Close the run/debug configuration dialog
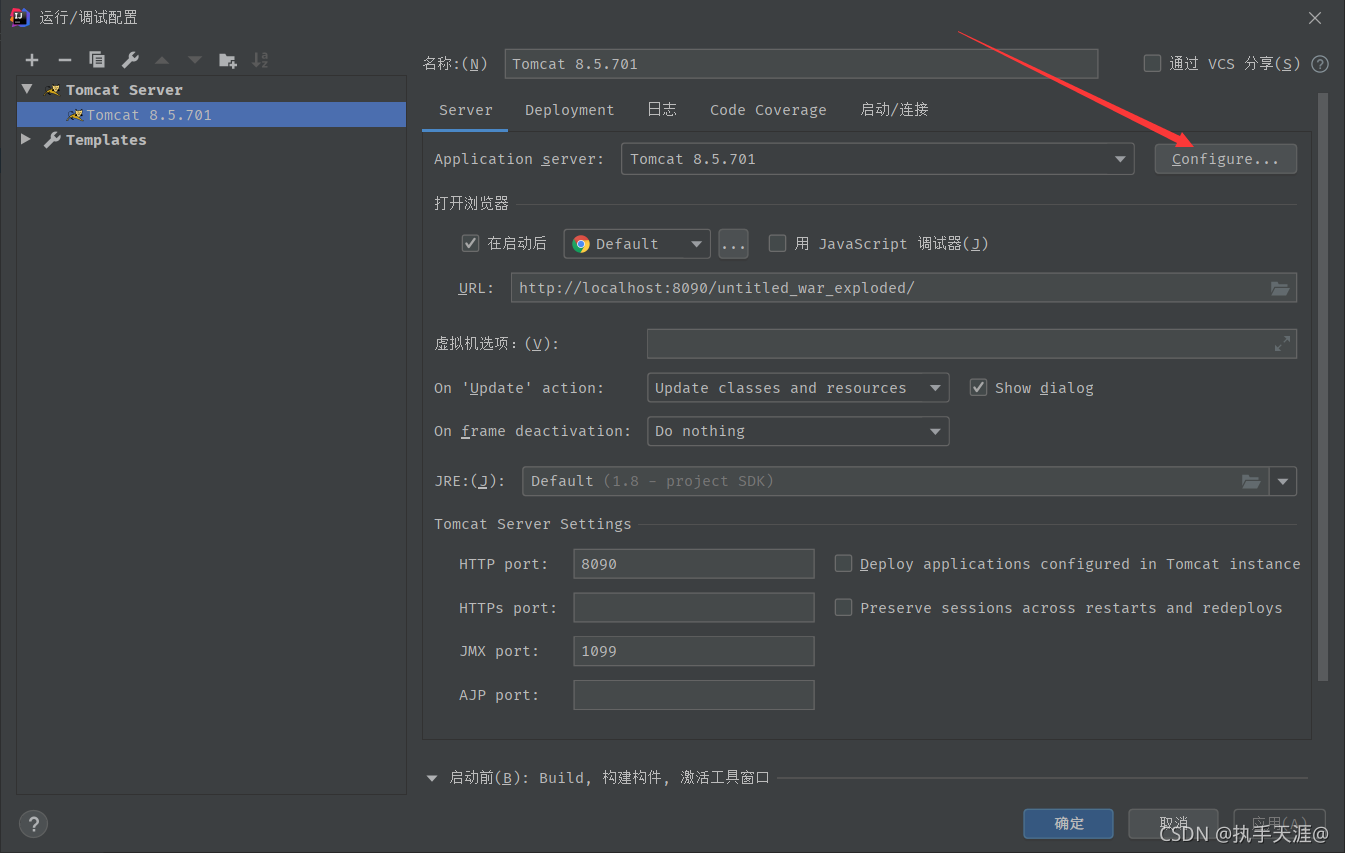The image size is (1345, 853). coord(1316,17)
